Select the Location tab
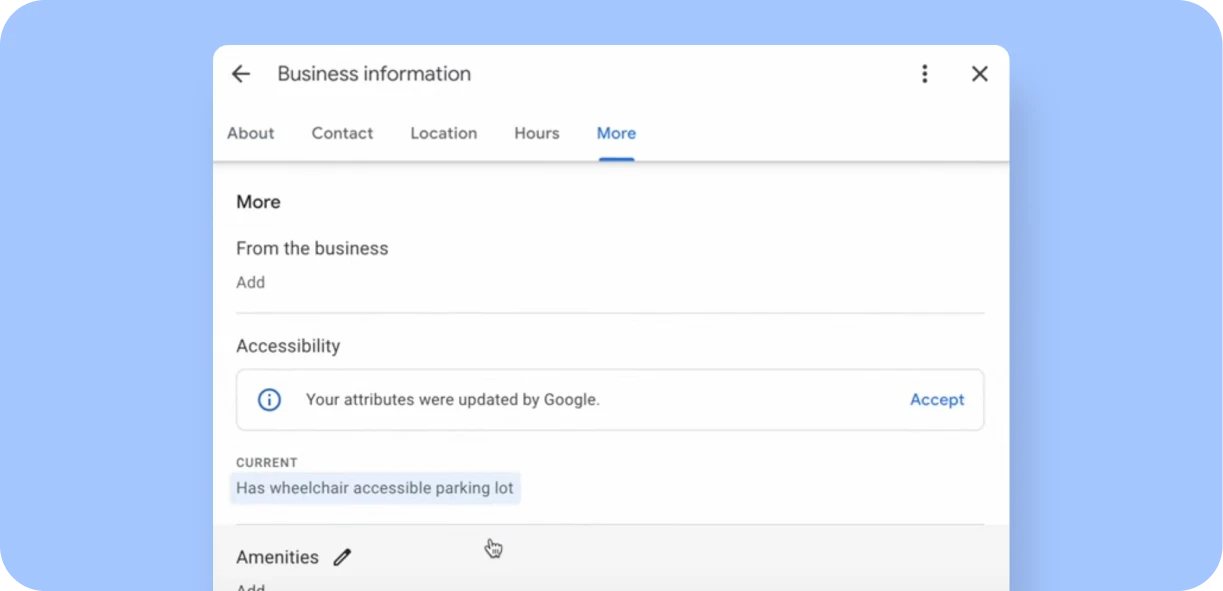The width and height of the screenshot is (1223, 591). pyautogui.click(x=443, y=133)
